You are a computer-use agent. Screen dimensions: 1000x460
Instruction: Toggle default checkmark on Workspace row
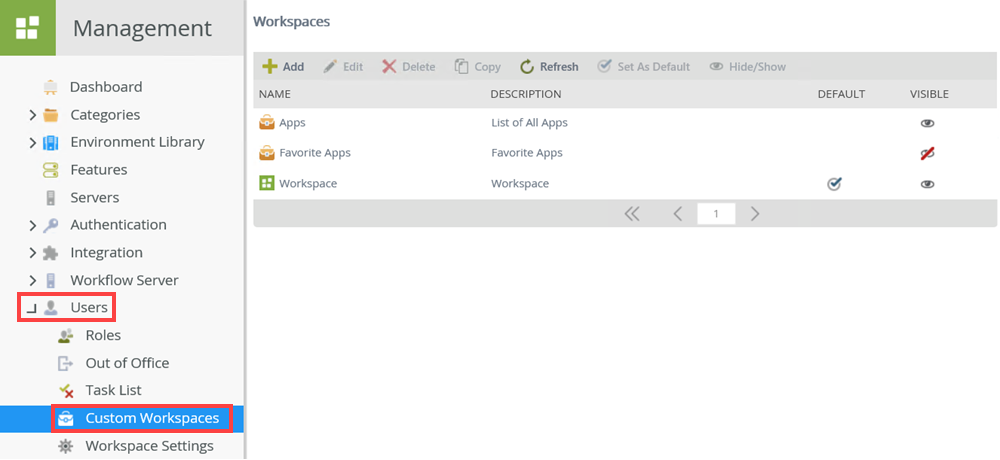(834, 184)
